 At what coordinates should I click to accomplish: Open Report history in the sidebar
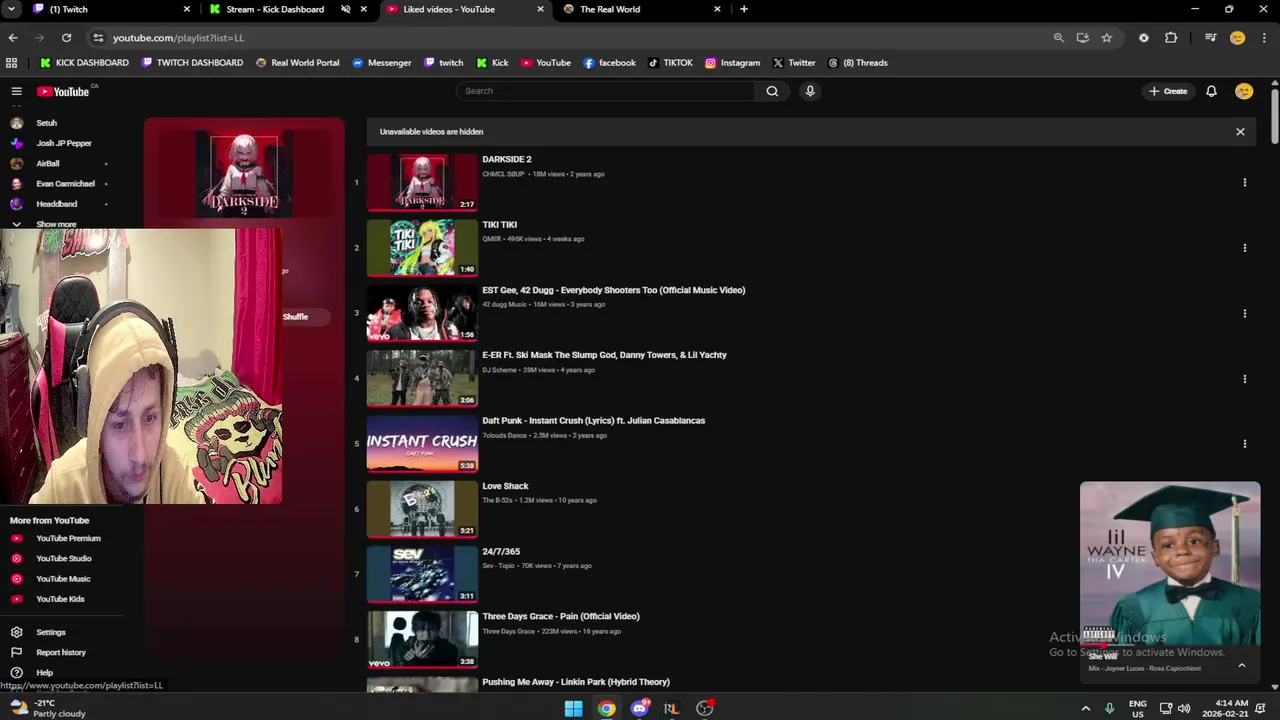pyautogui.click(x=61, y=652)
